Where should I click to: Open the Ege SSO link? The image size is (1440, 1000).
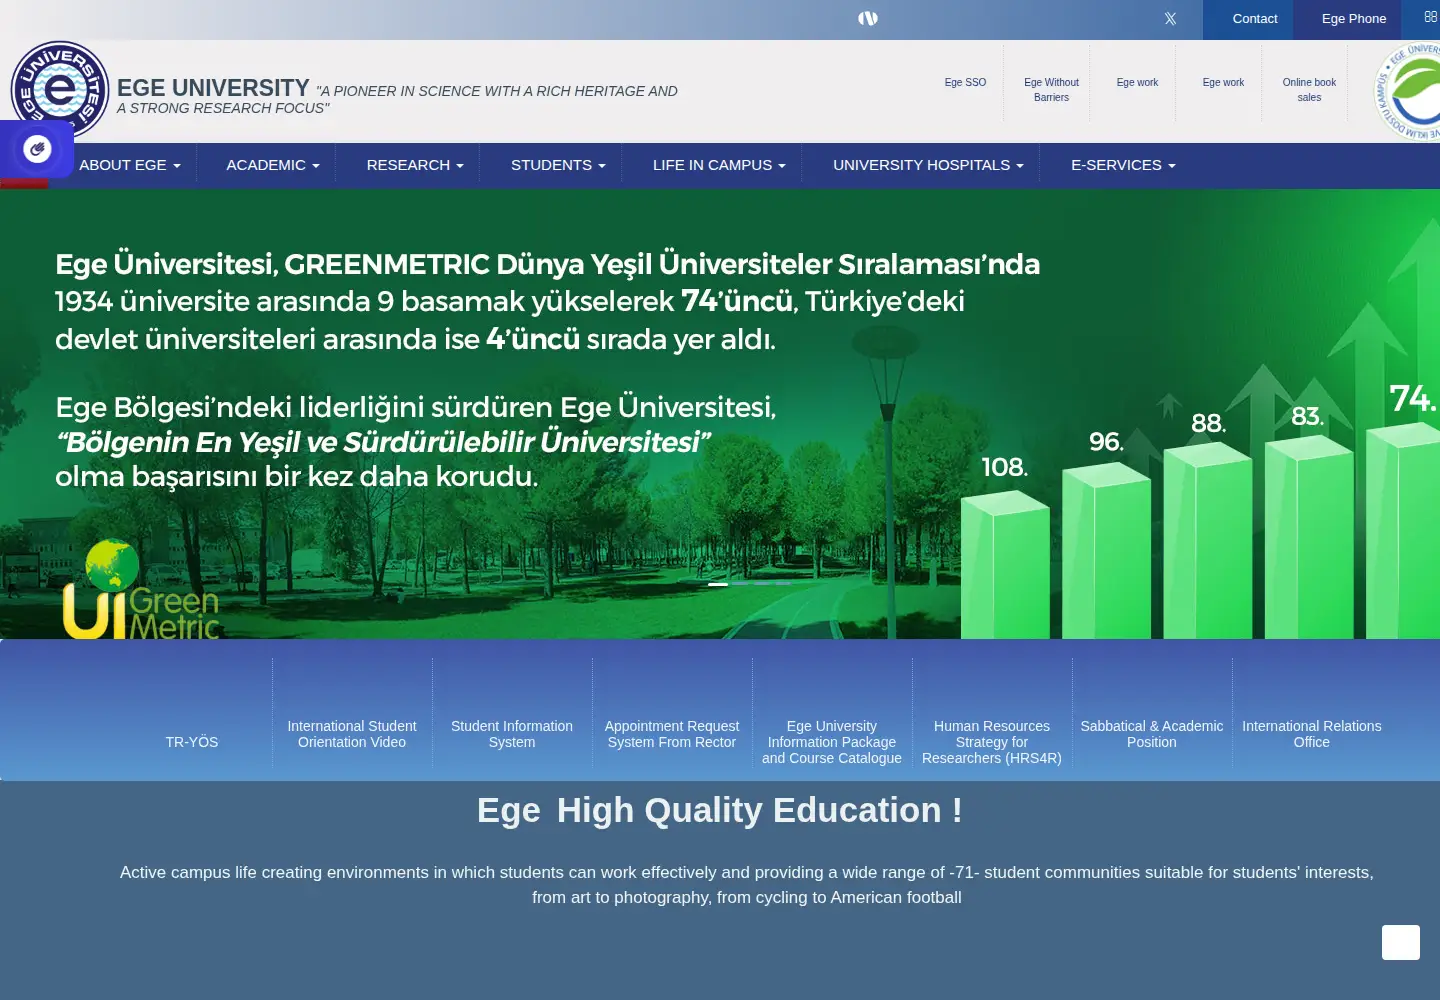point(965,83)
